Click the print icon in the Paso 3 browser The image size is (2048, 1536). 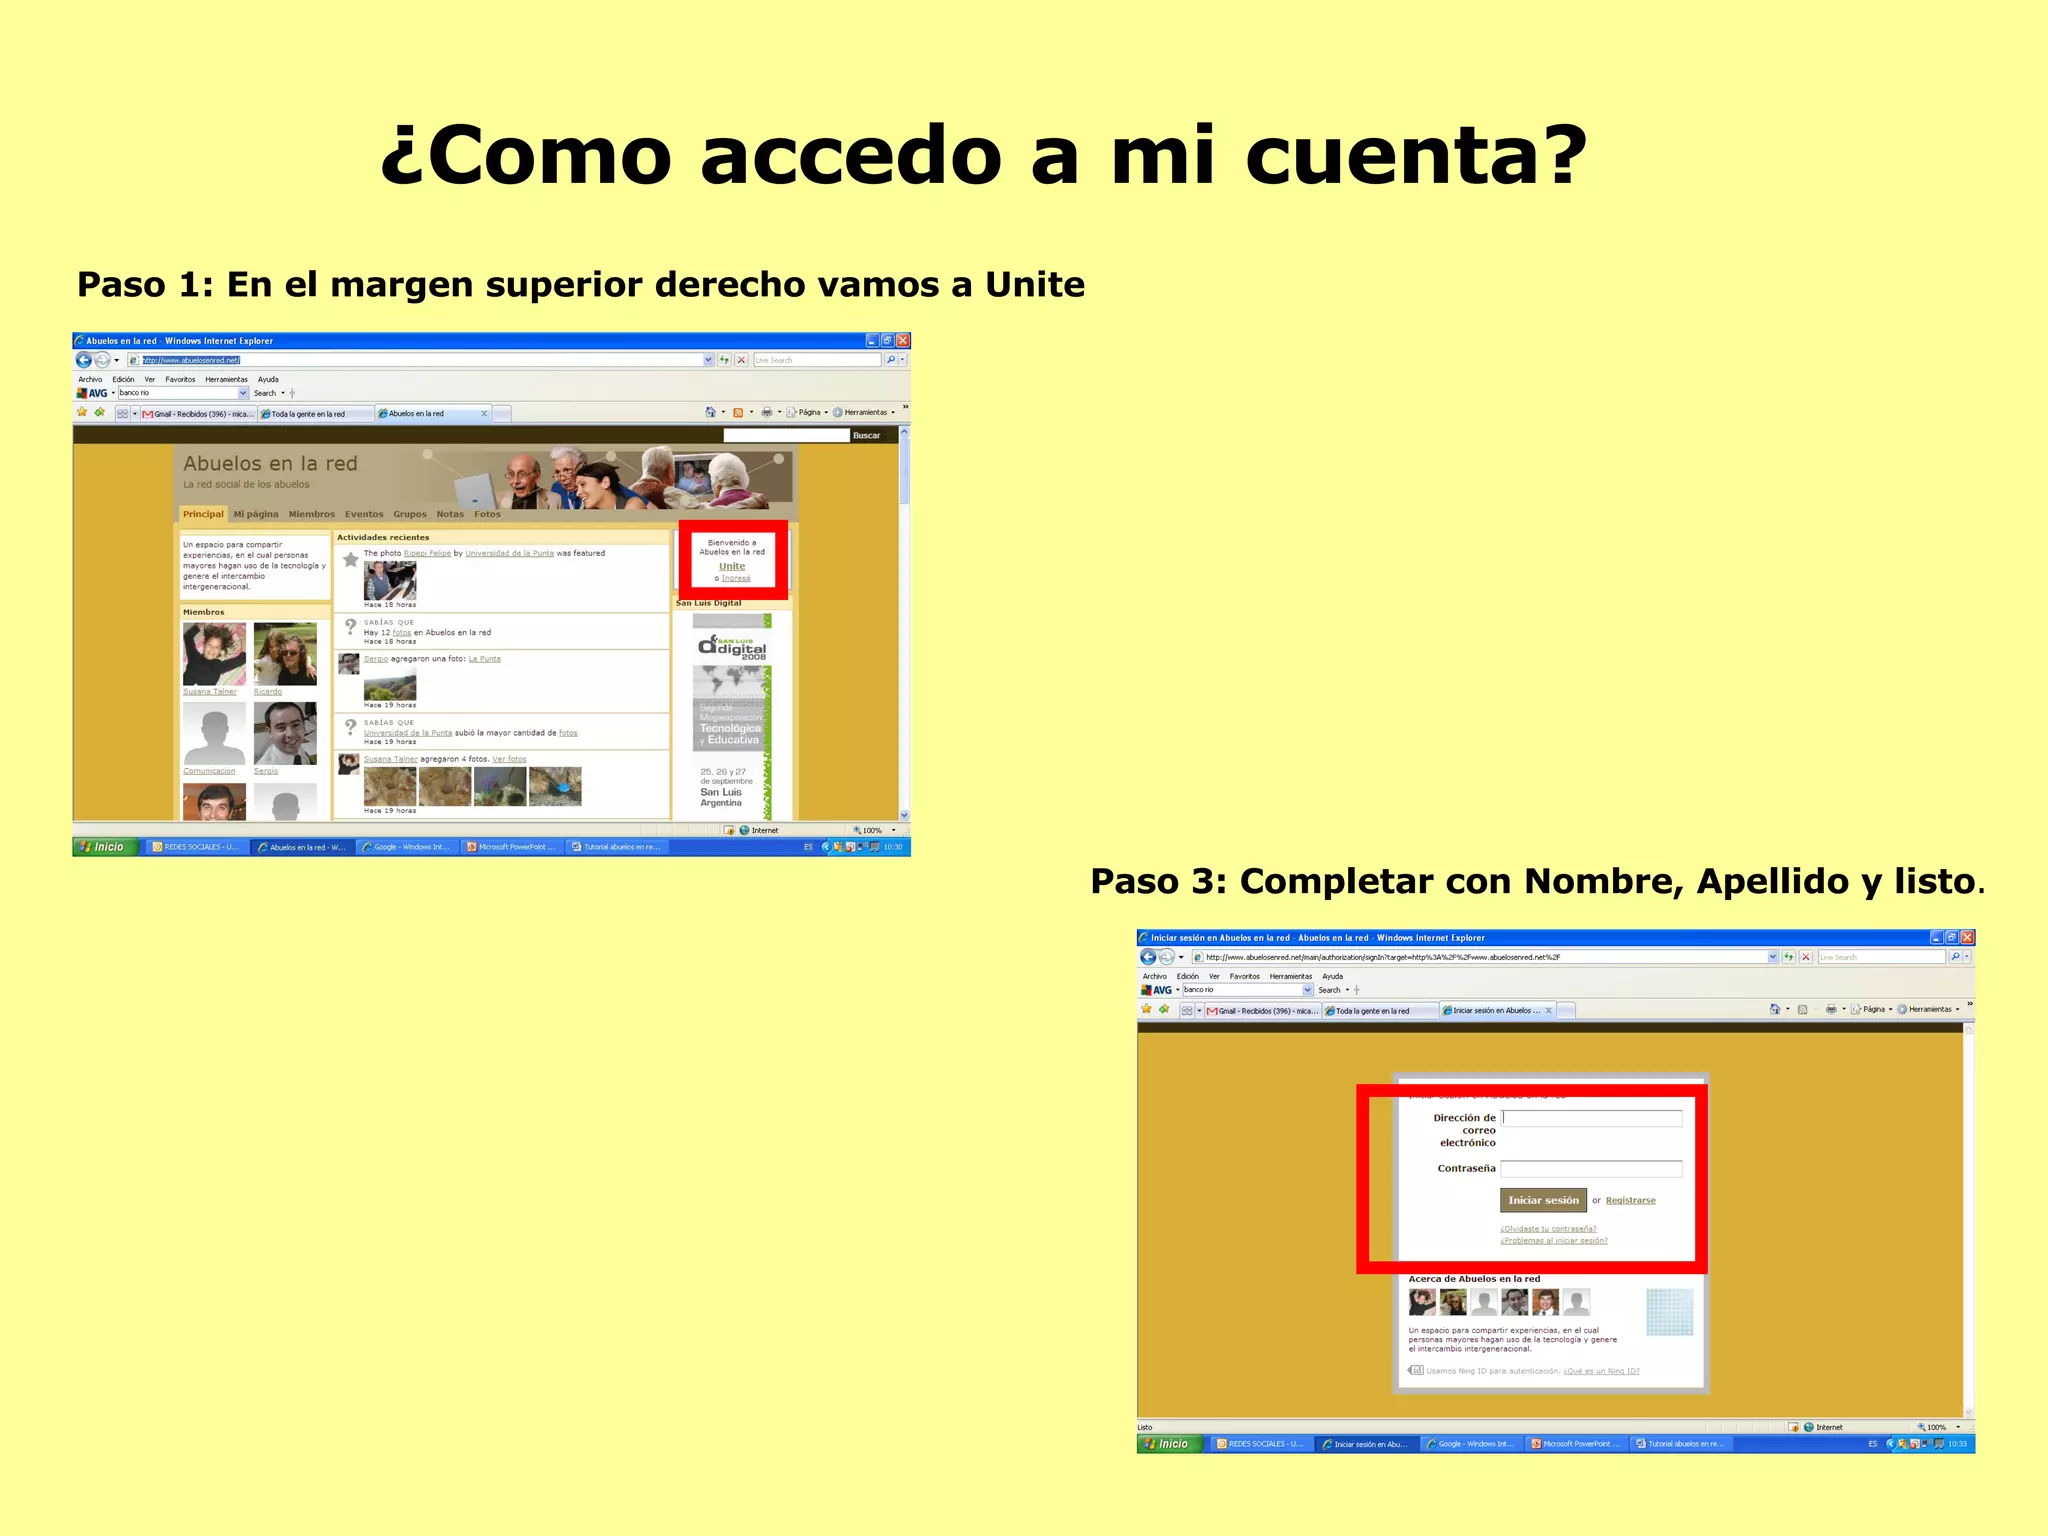[x=1831, y=1009]
